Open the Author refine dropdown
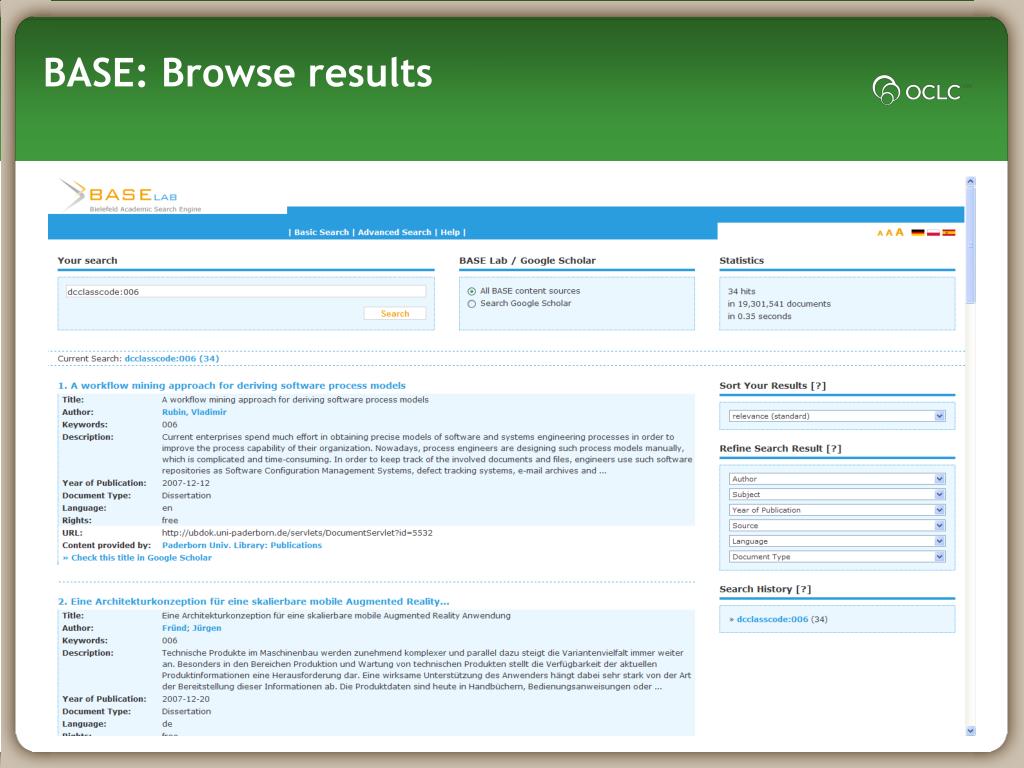 pos(837,479)
